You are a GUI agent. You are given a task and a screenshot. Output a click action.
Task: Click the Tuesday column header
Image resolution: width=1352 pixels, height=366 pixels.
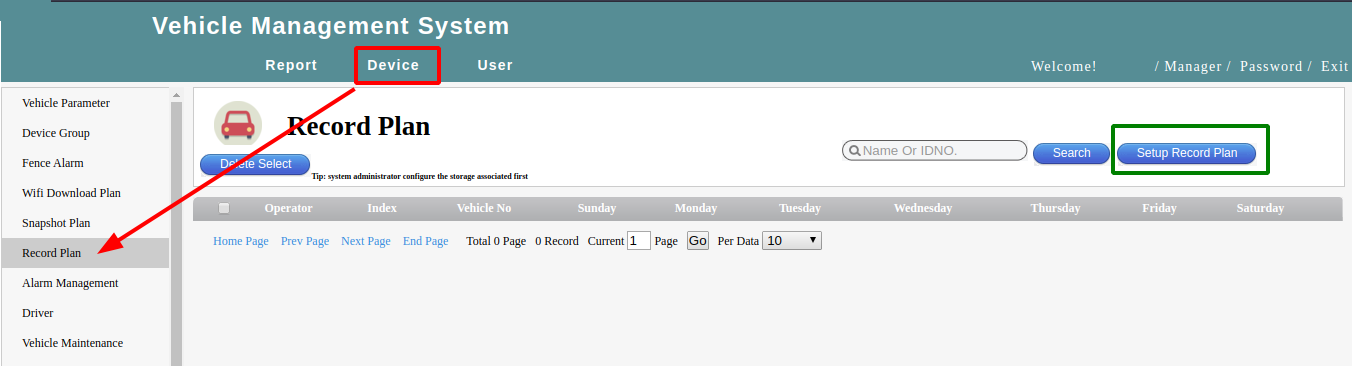point(800,208)
